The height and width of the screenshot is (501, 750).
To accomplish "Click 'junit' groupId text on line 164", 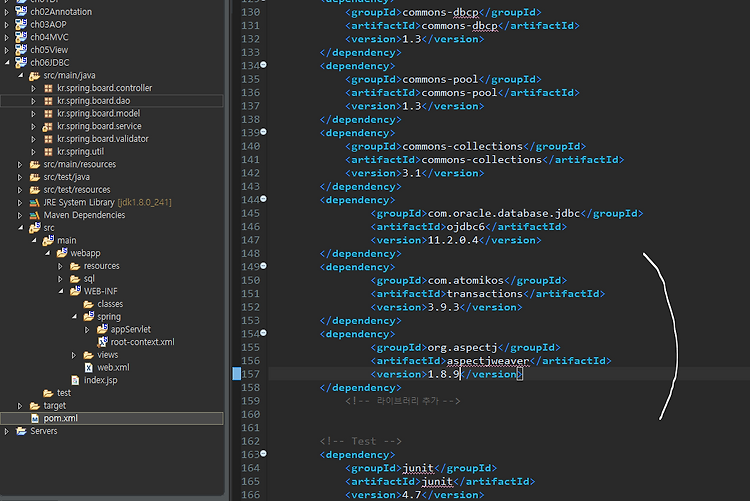I will click(418, 468).
